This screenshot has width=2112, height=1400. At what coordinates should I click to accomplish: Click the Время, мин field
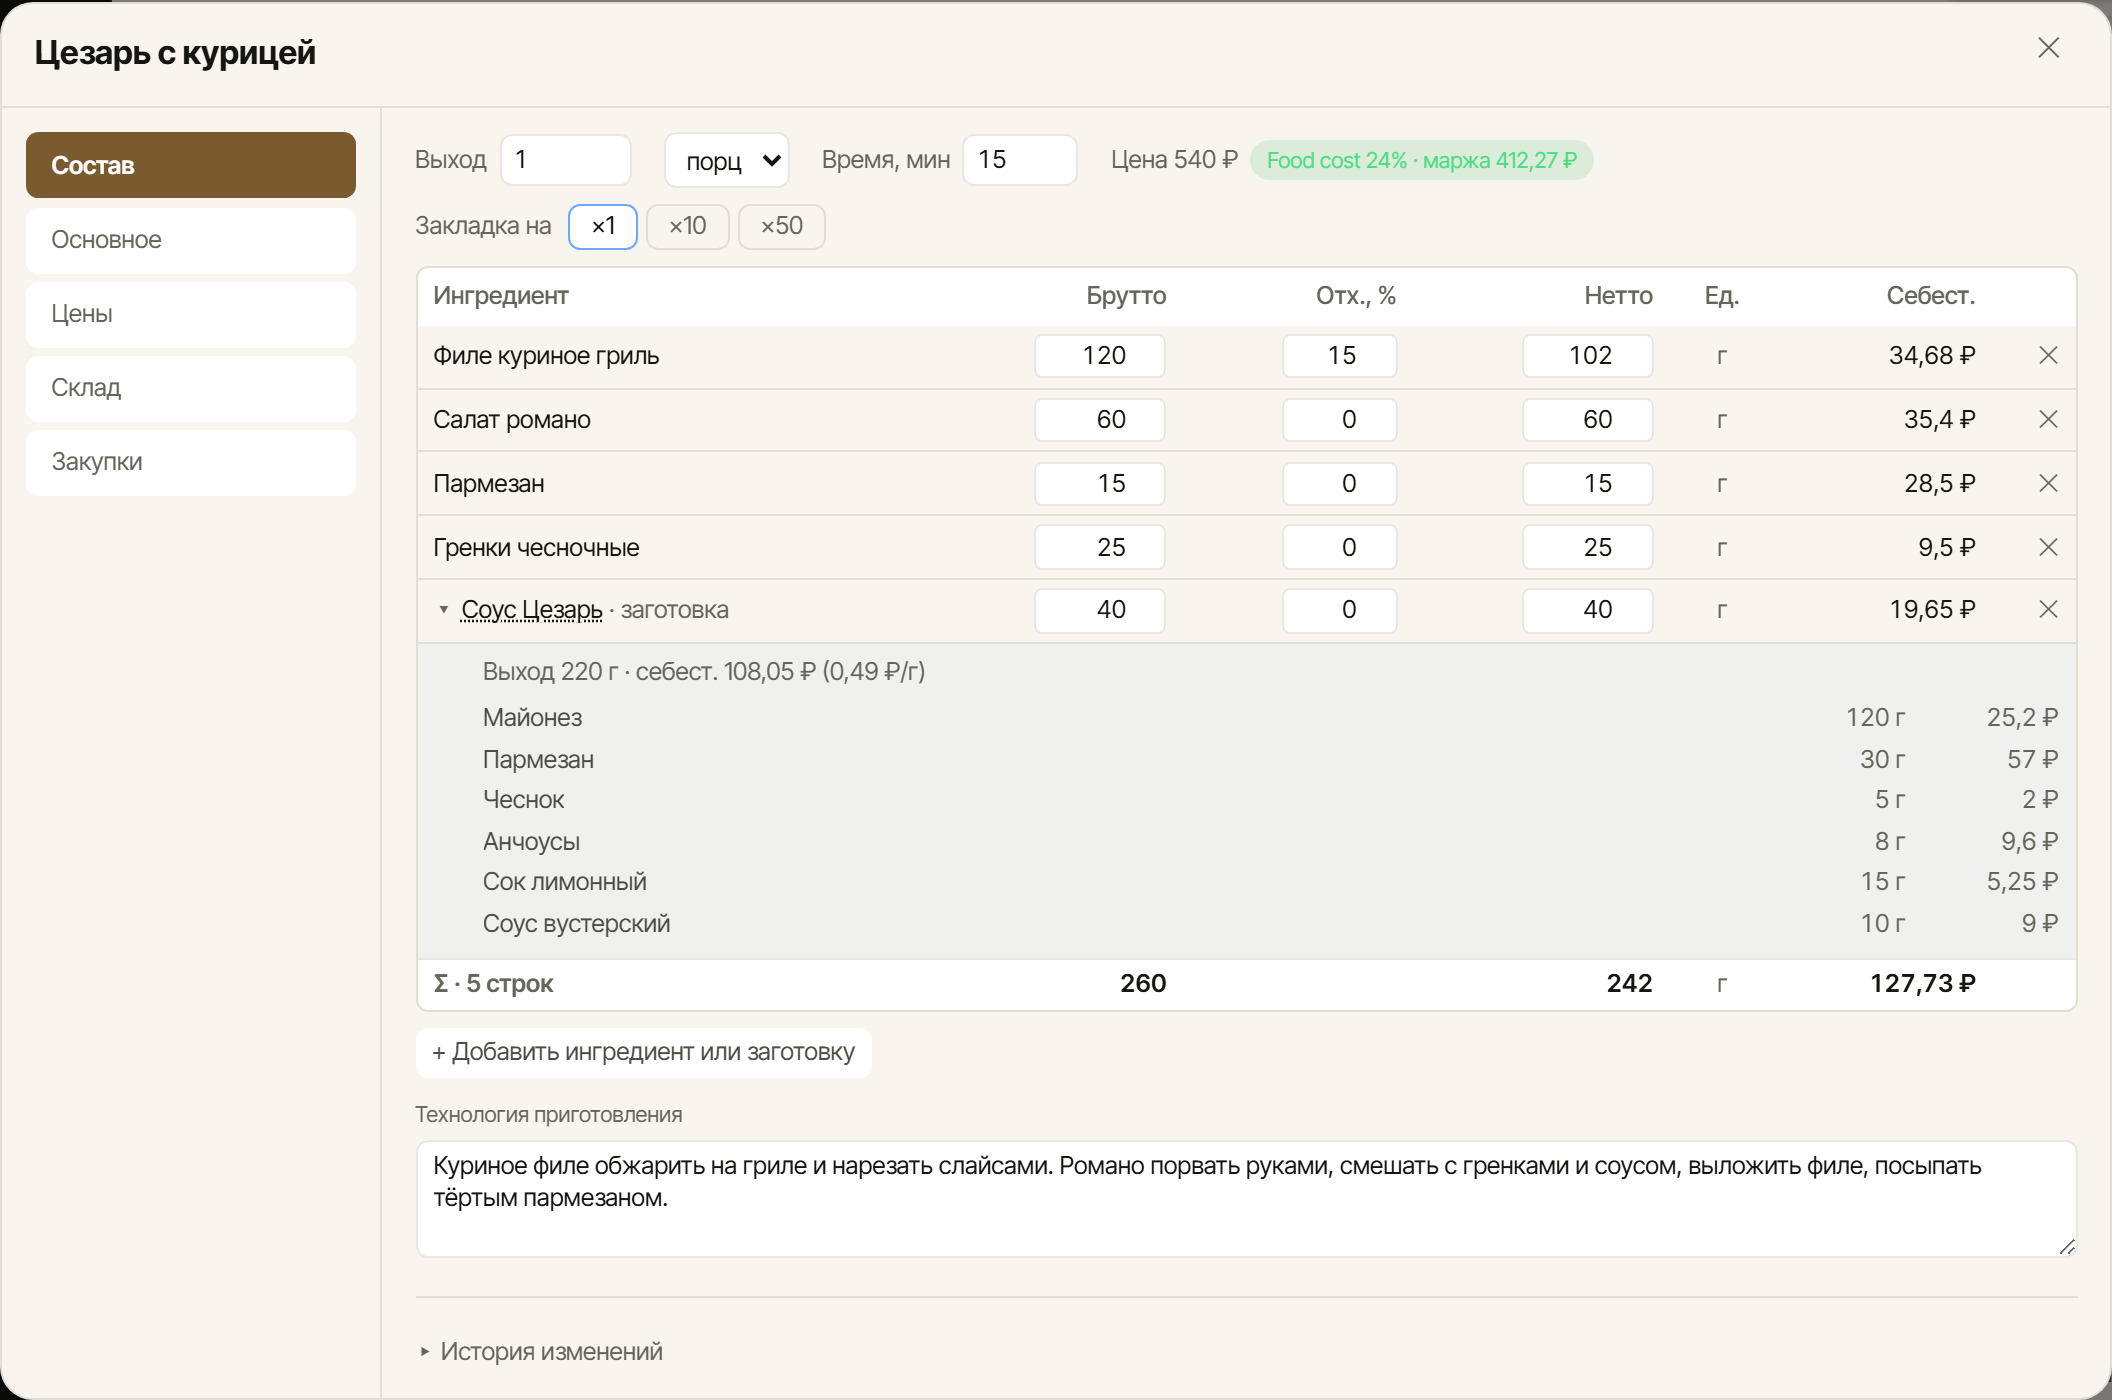point(1020,160)
